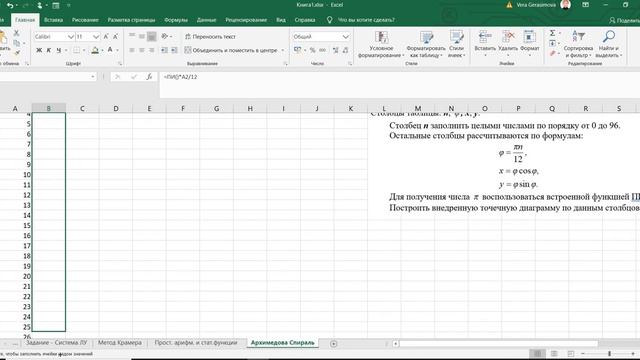Viewport: 640px width, 360px height.
Task: Align text left
Action: pyautogui.click(x=132, y=50)
